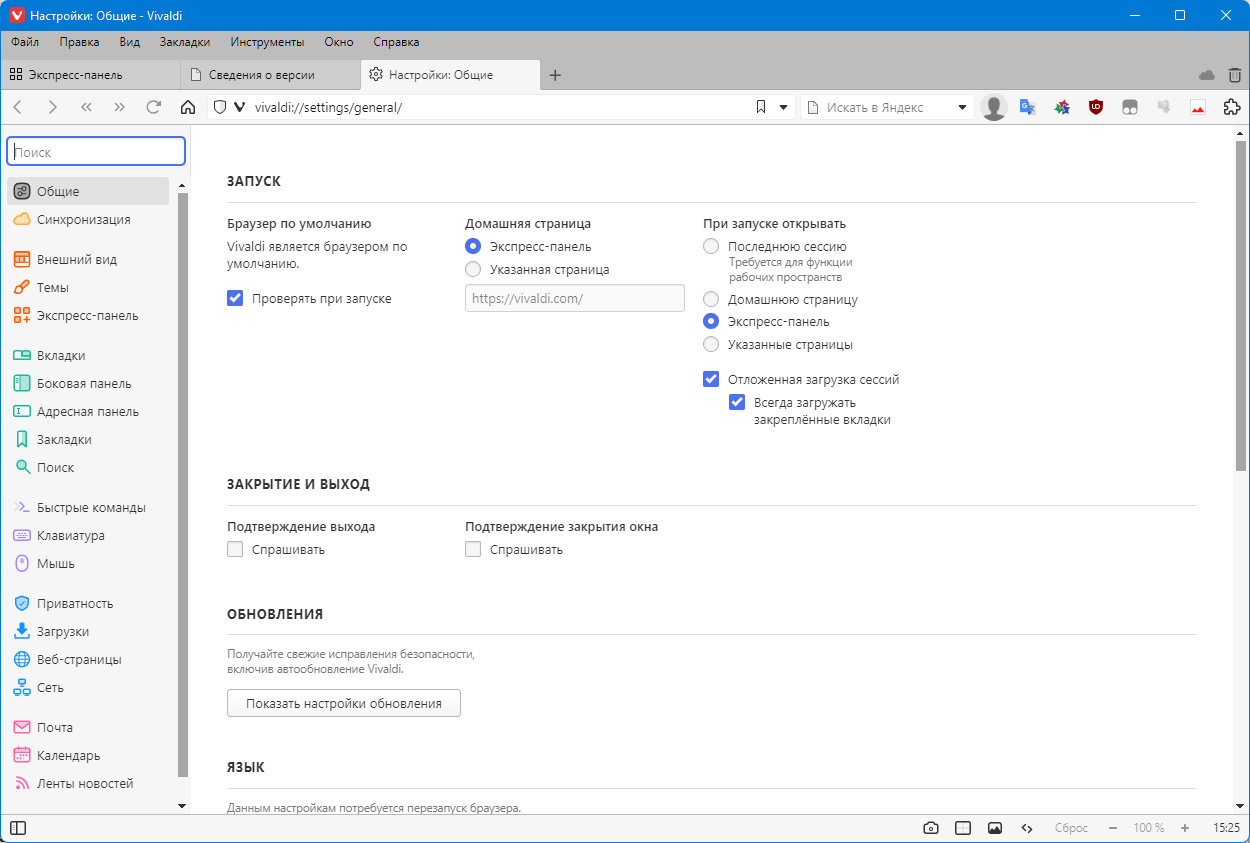Image resolution: width=1250 pixels, height=843 pixels.
Task: Click the user profile avatar icon
Action: (x=994, y=107)
